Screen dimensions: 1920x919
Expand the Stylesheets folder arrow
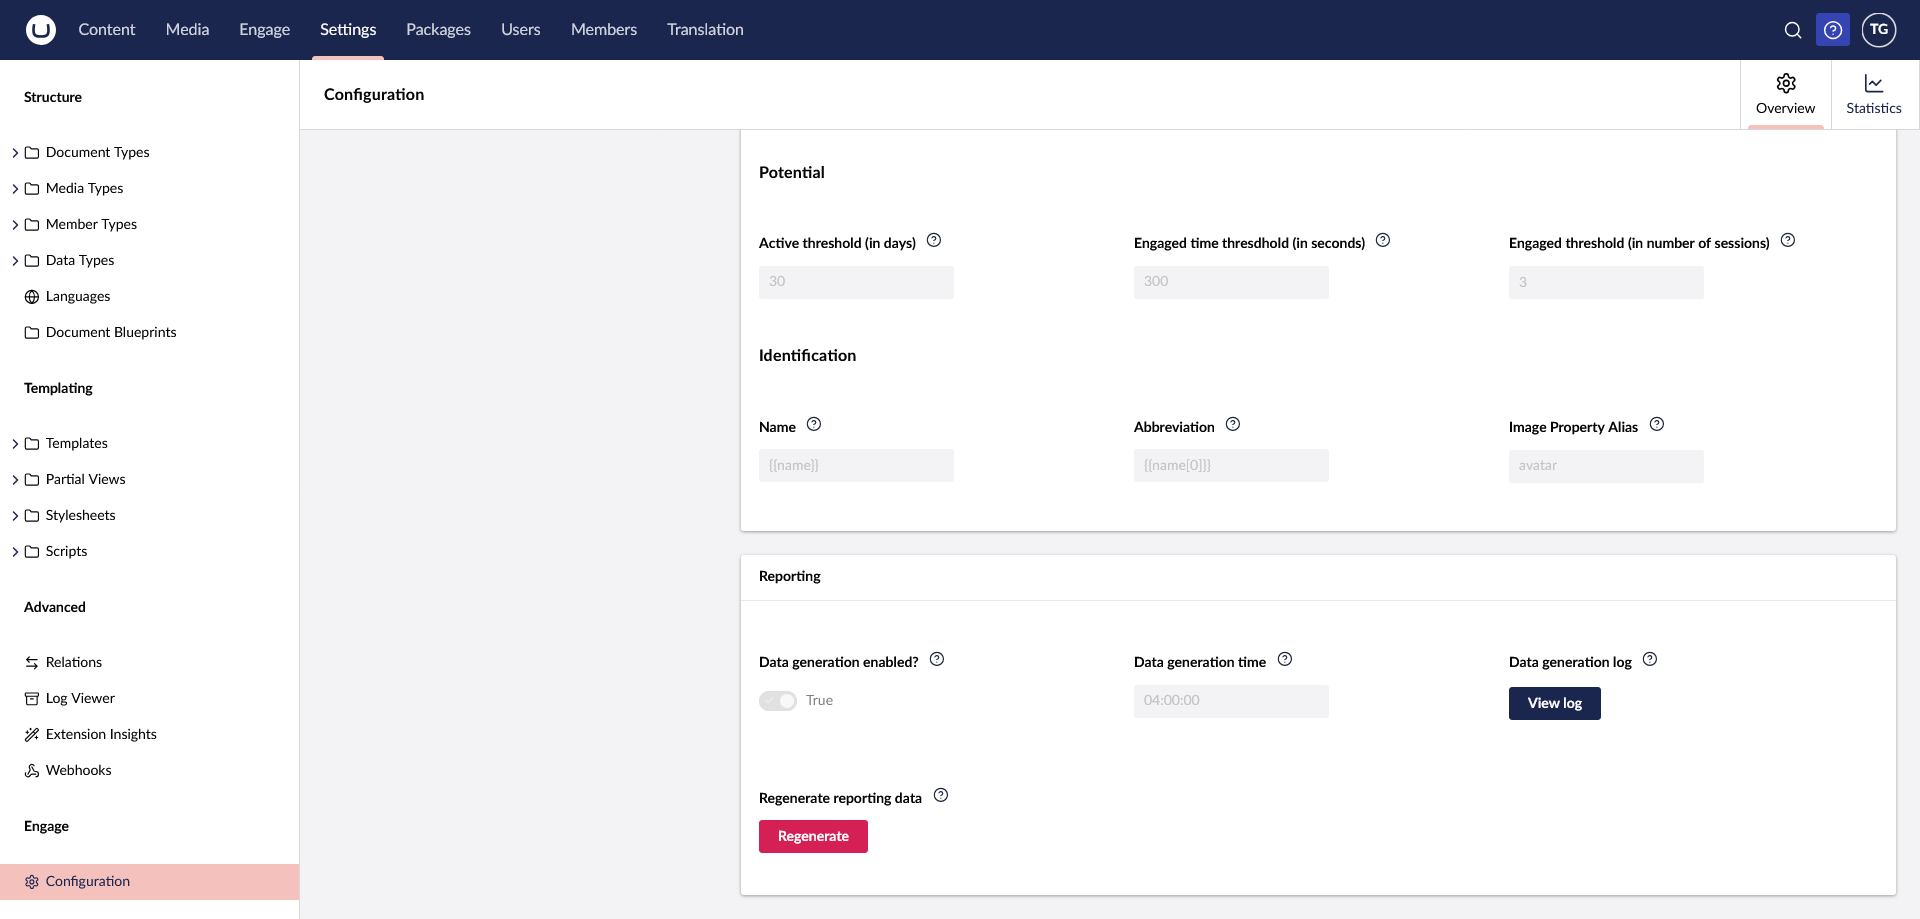[x=15, y=516]
